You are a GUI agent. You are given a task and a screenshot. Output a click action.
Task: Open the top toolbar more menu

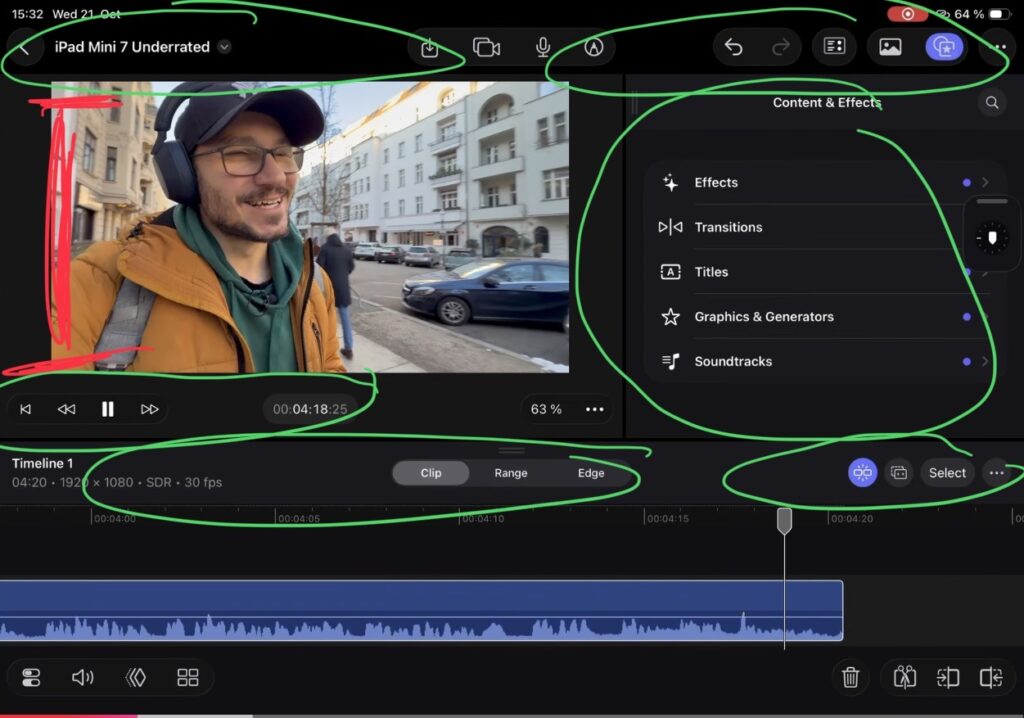pos(999,47)
